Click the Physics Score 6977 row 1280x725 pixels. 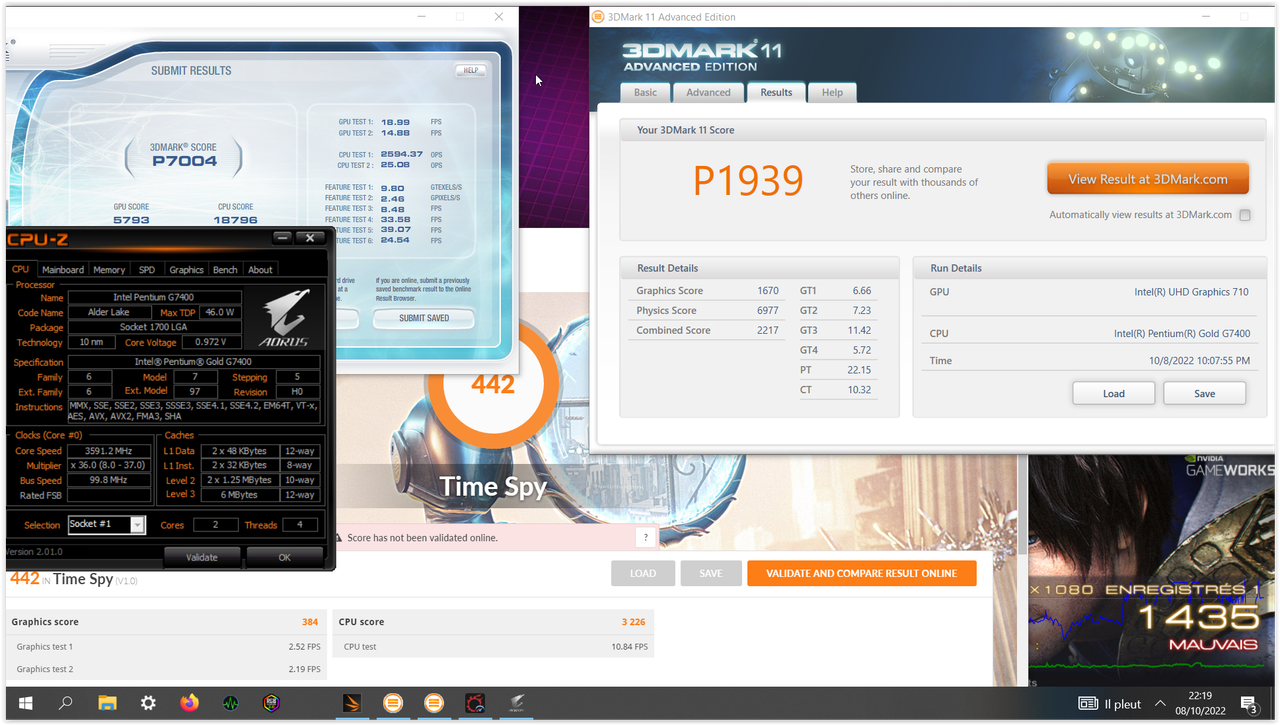tap(707, 311)
